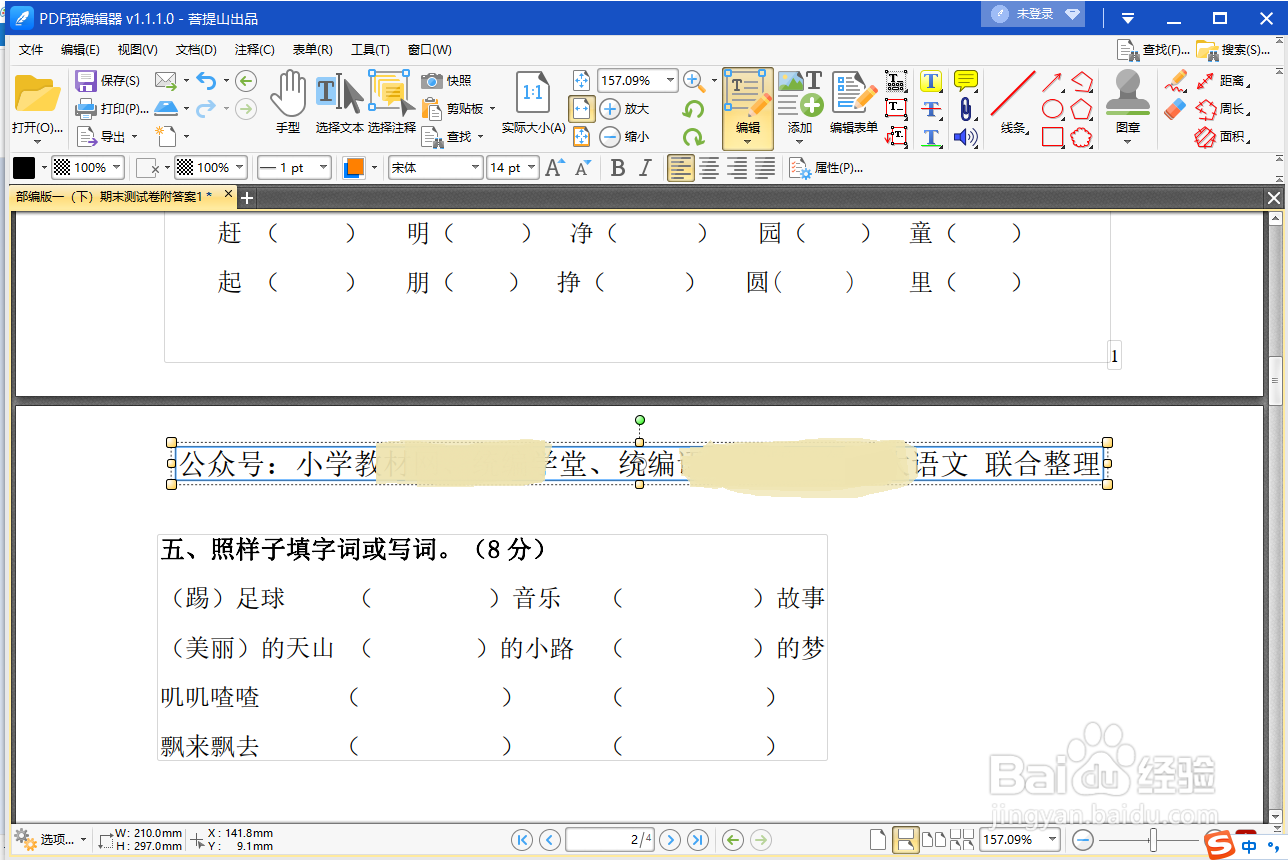The height and width of the screenshot is (860, 1288).
Task: Open the 属性(P) properties button
Action: [x=826, y=168]
